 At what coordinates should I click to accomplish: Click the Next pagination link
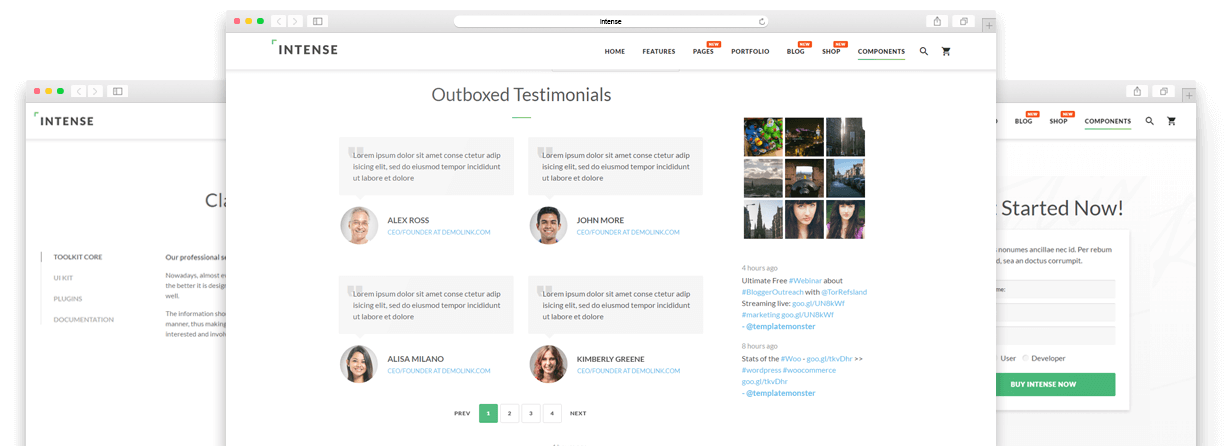click(x=578, y=413)
